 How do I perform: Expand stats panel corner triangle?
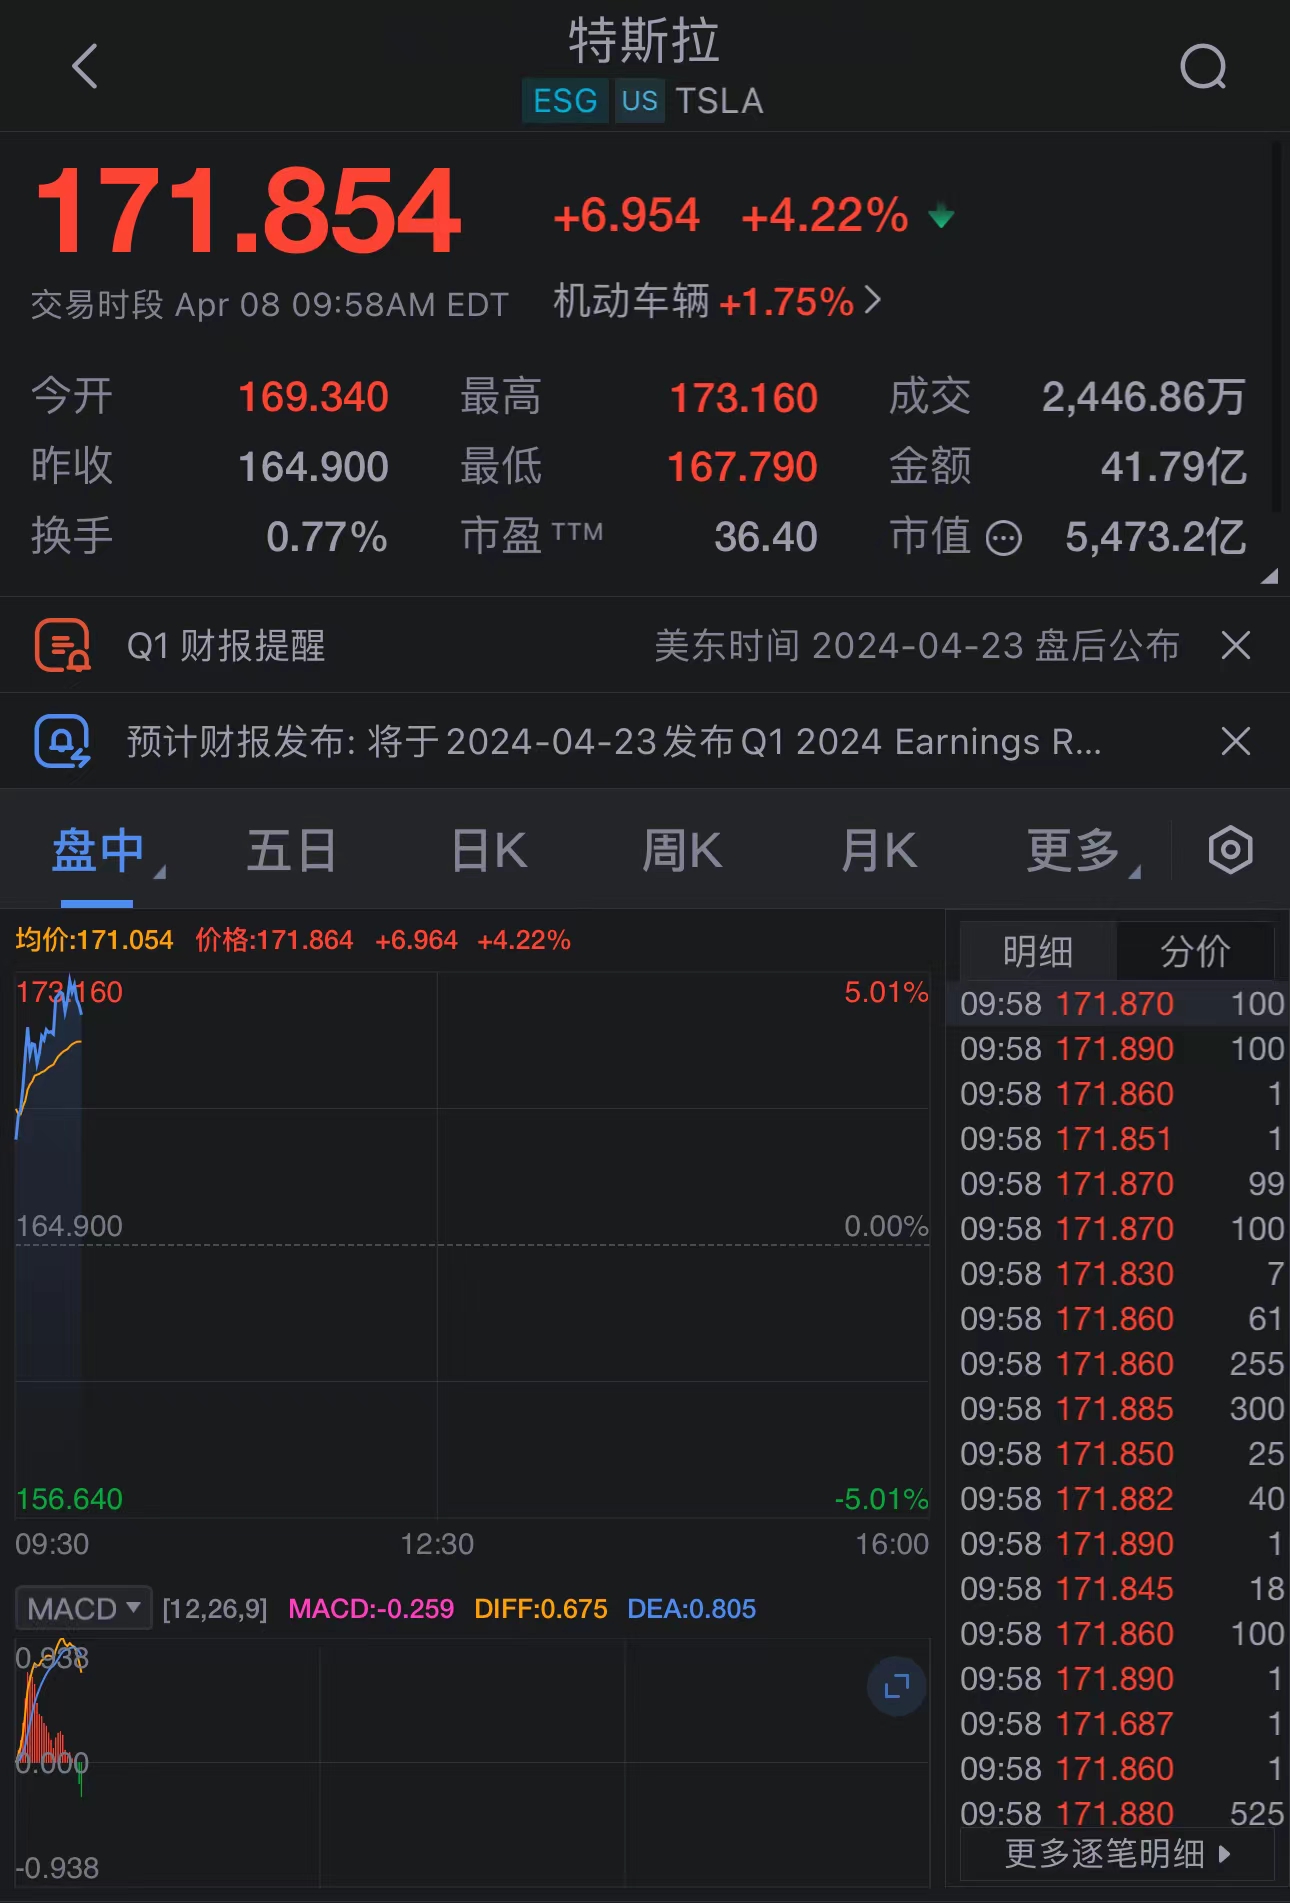[1269, 576]
